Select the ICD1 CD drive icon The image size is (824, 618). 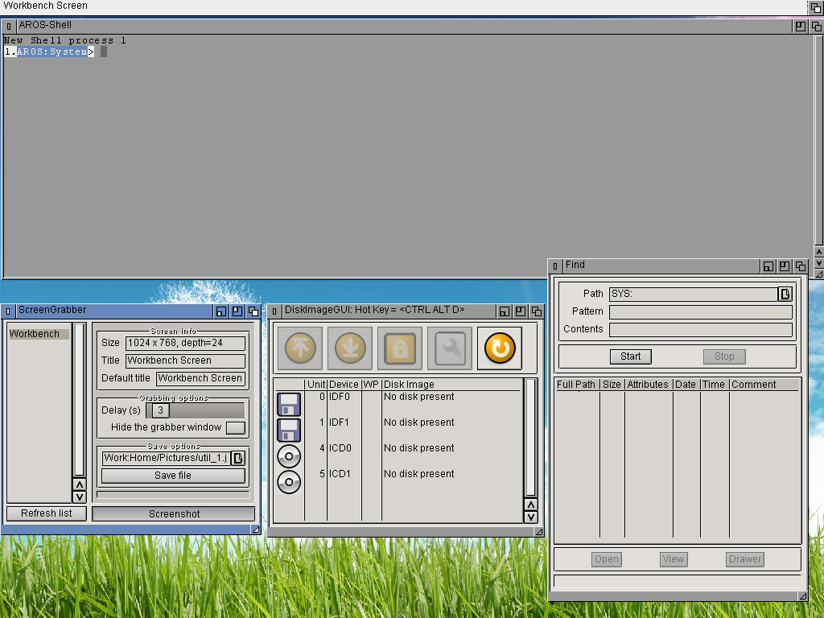tap(289, 482)
